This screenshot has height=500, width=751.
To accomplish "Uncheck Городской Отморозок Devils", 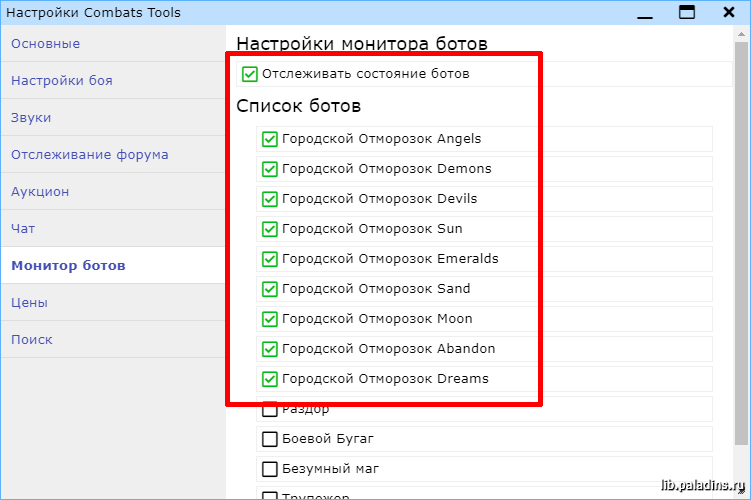I will click(x=269, y=199).
